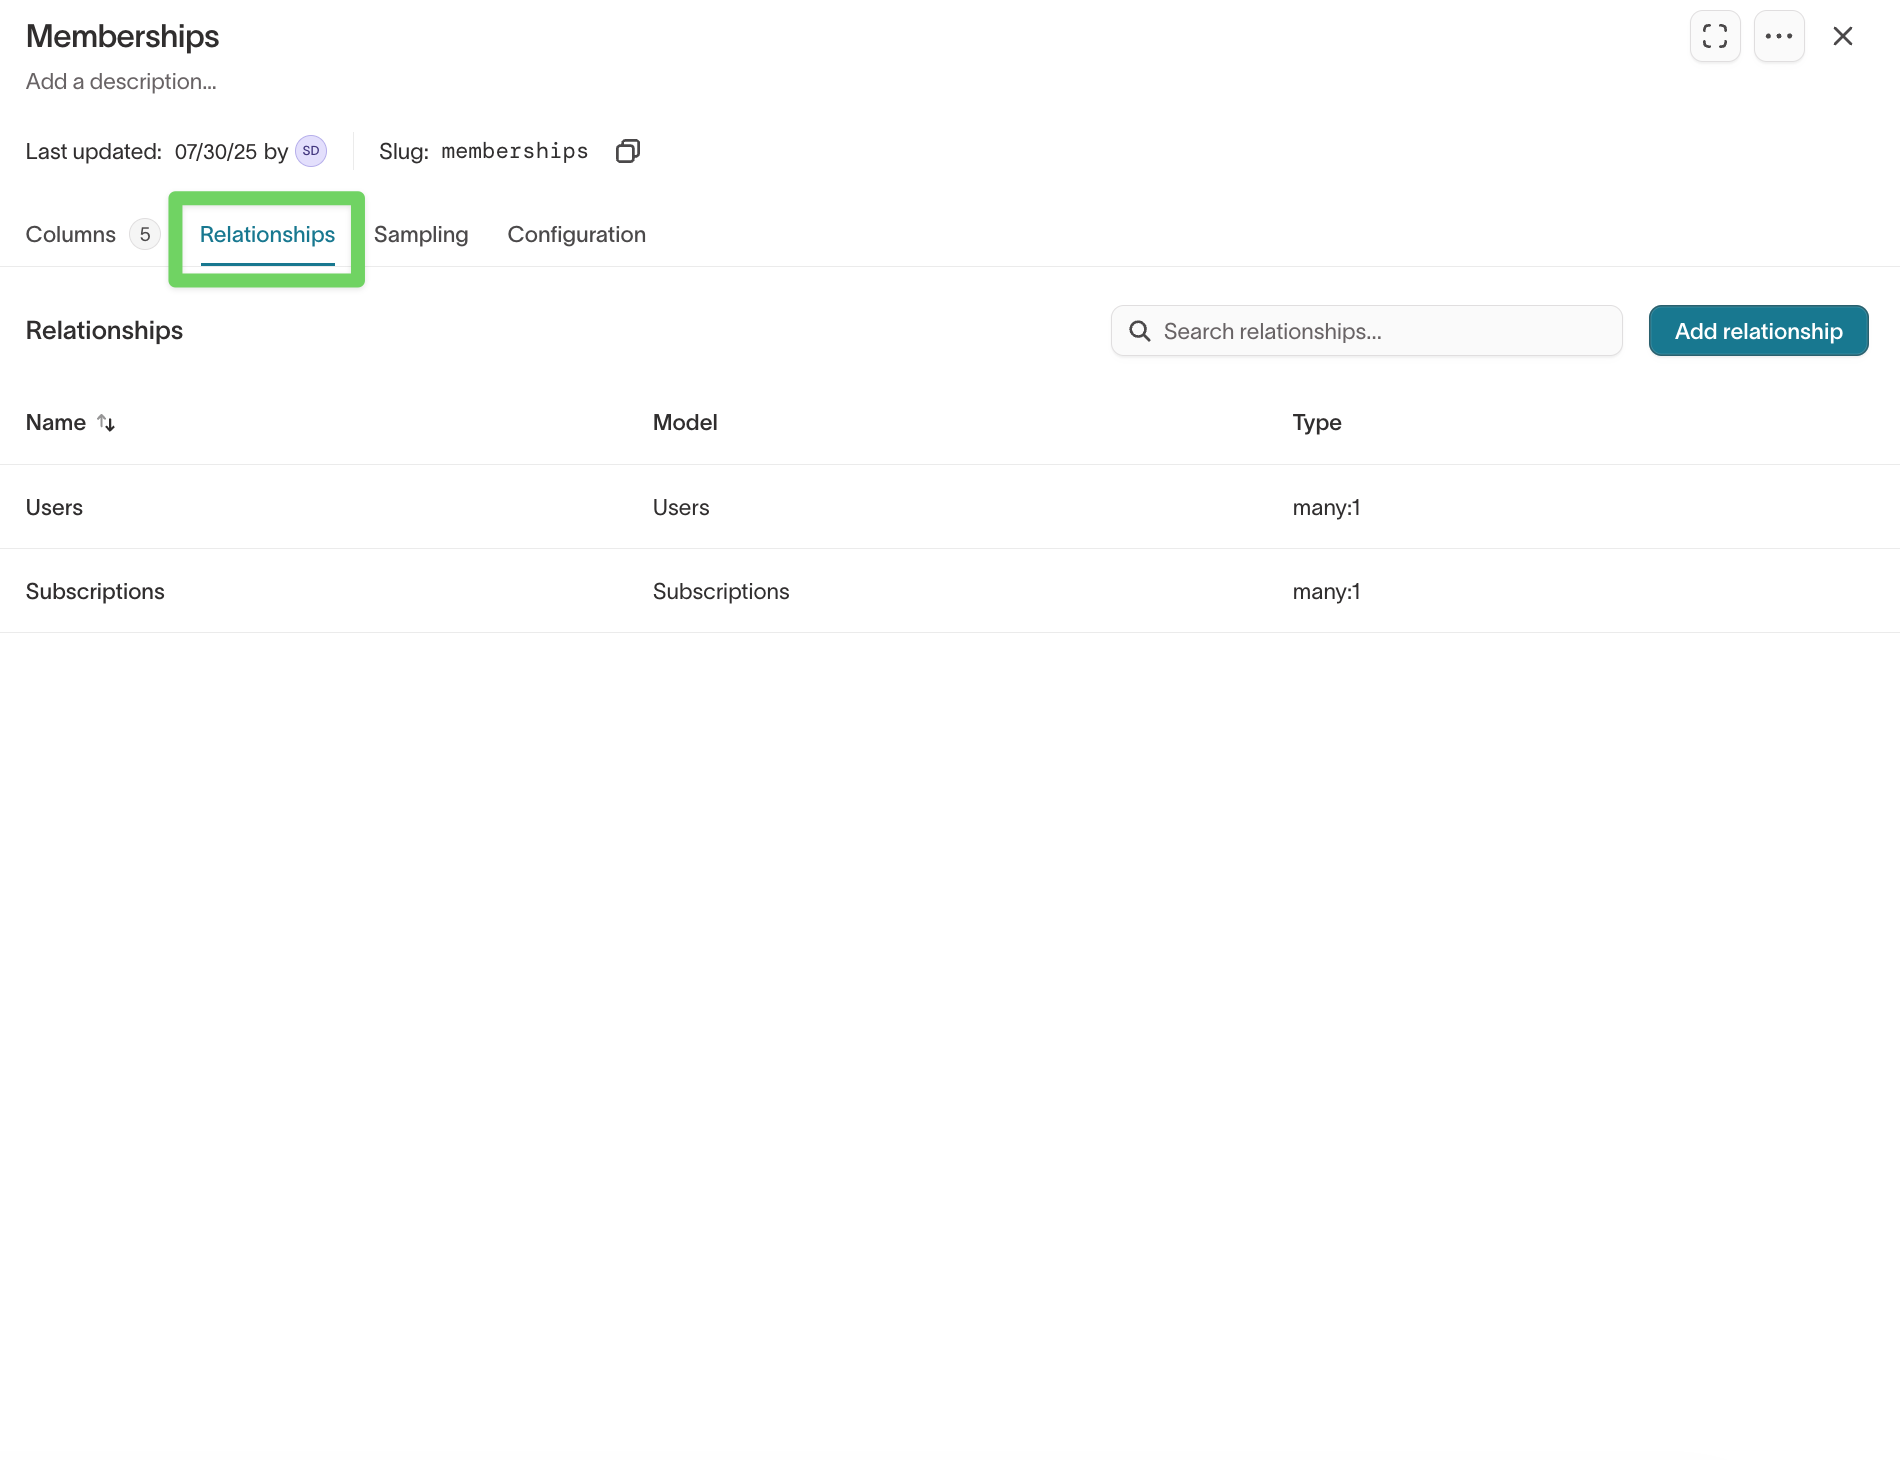Viewport: 1900px width, 1460px height.
Task: Click the Users model entry
Action: (x=681, y=507)
